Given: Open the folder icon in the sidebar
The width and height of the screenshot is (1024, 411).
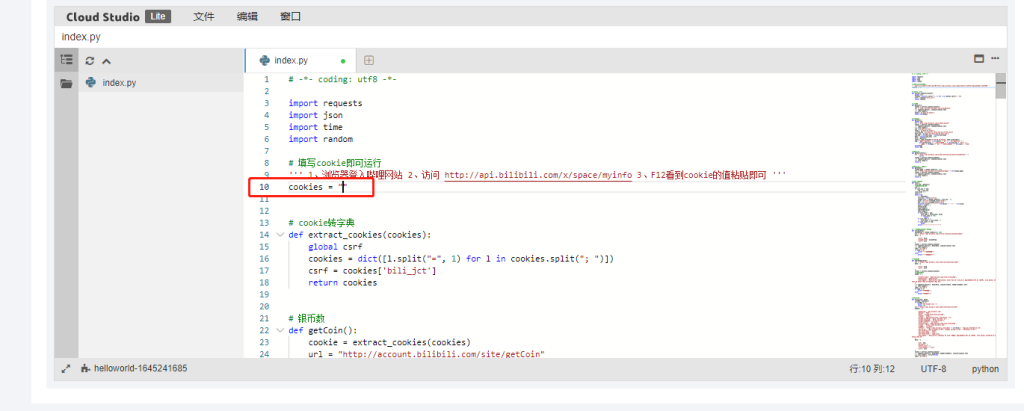Looking at the screenshot, I should (66, 84).
